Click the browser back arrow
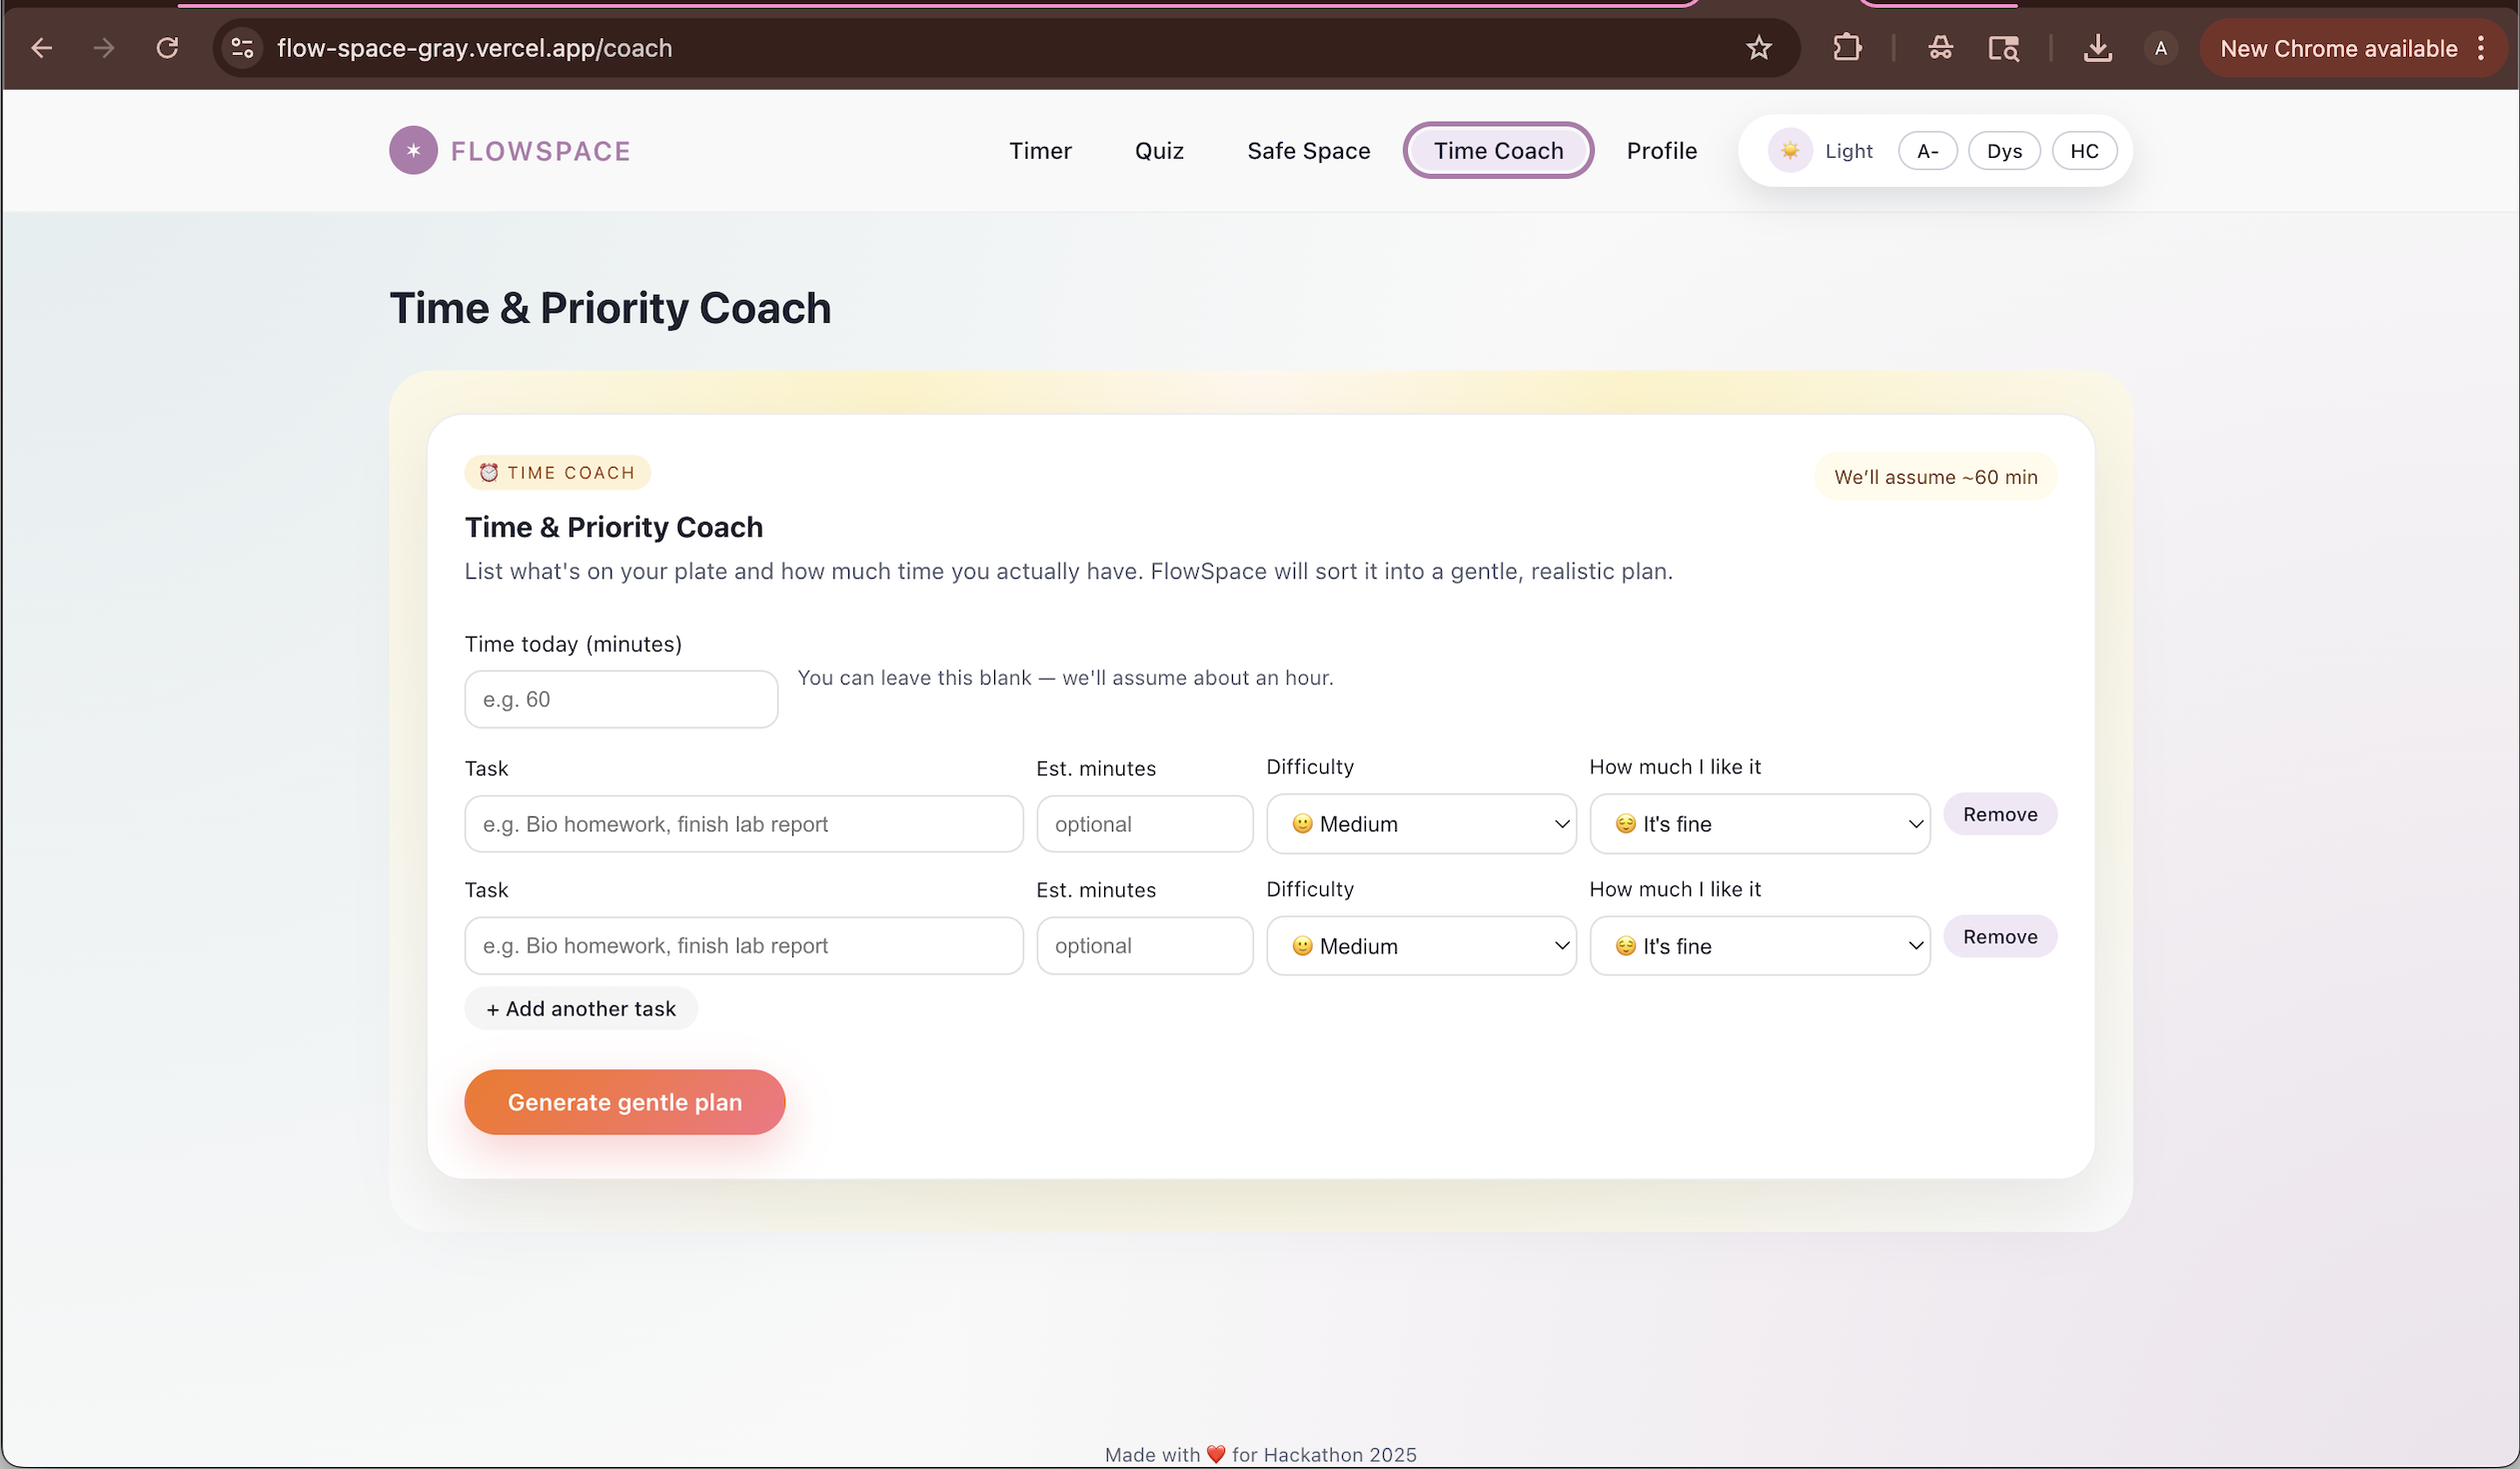The width and height of the screenshot is (2520, 1469). 41,48
